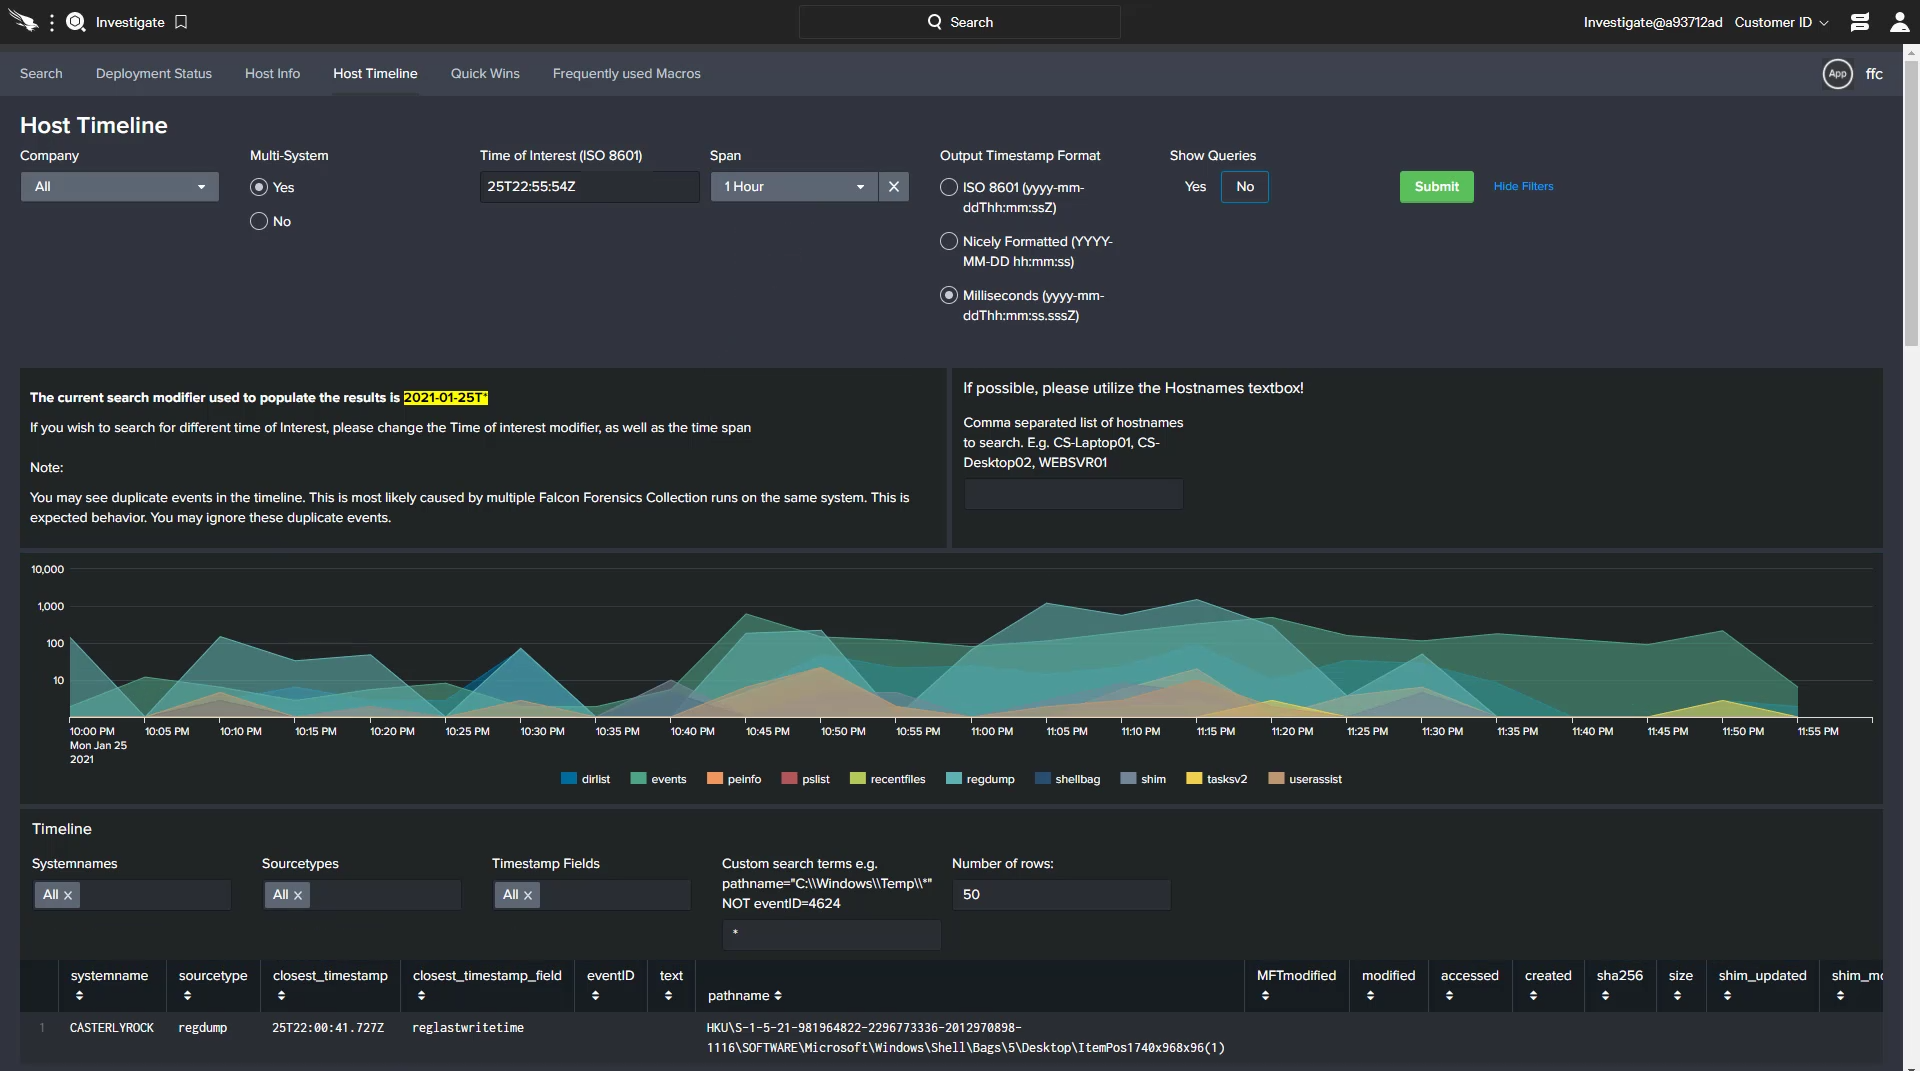Select Multi-System No radio button
Screen dimensions: 1920x1071
coord(259,221)
